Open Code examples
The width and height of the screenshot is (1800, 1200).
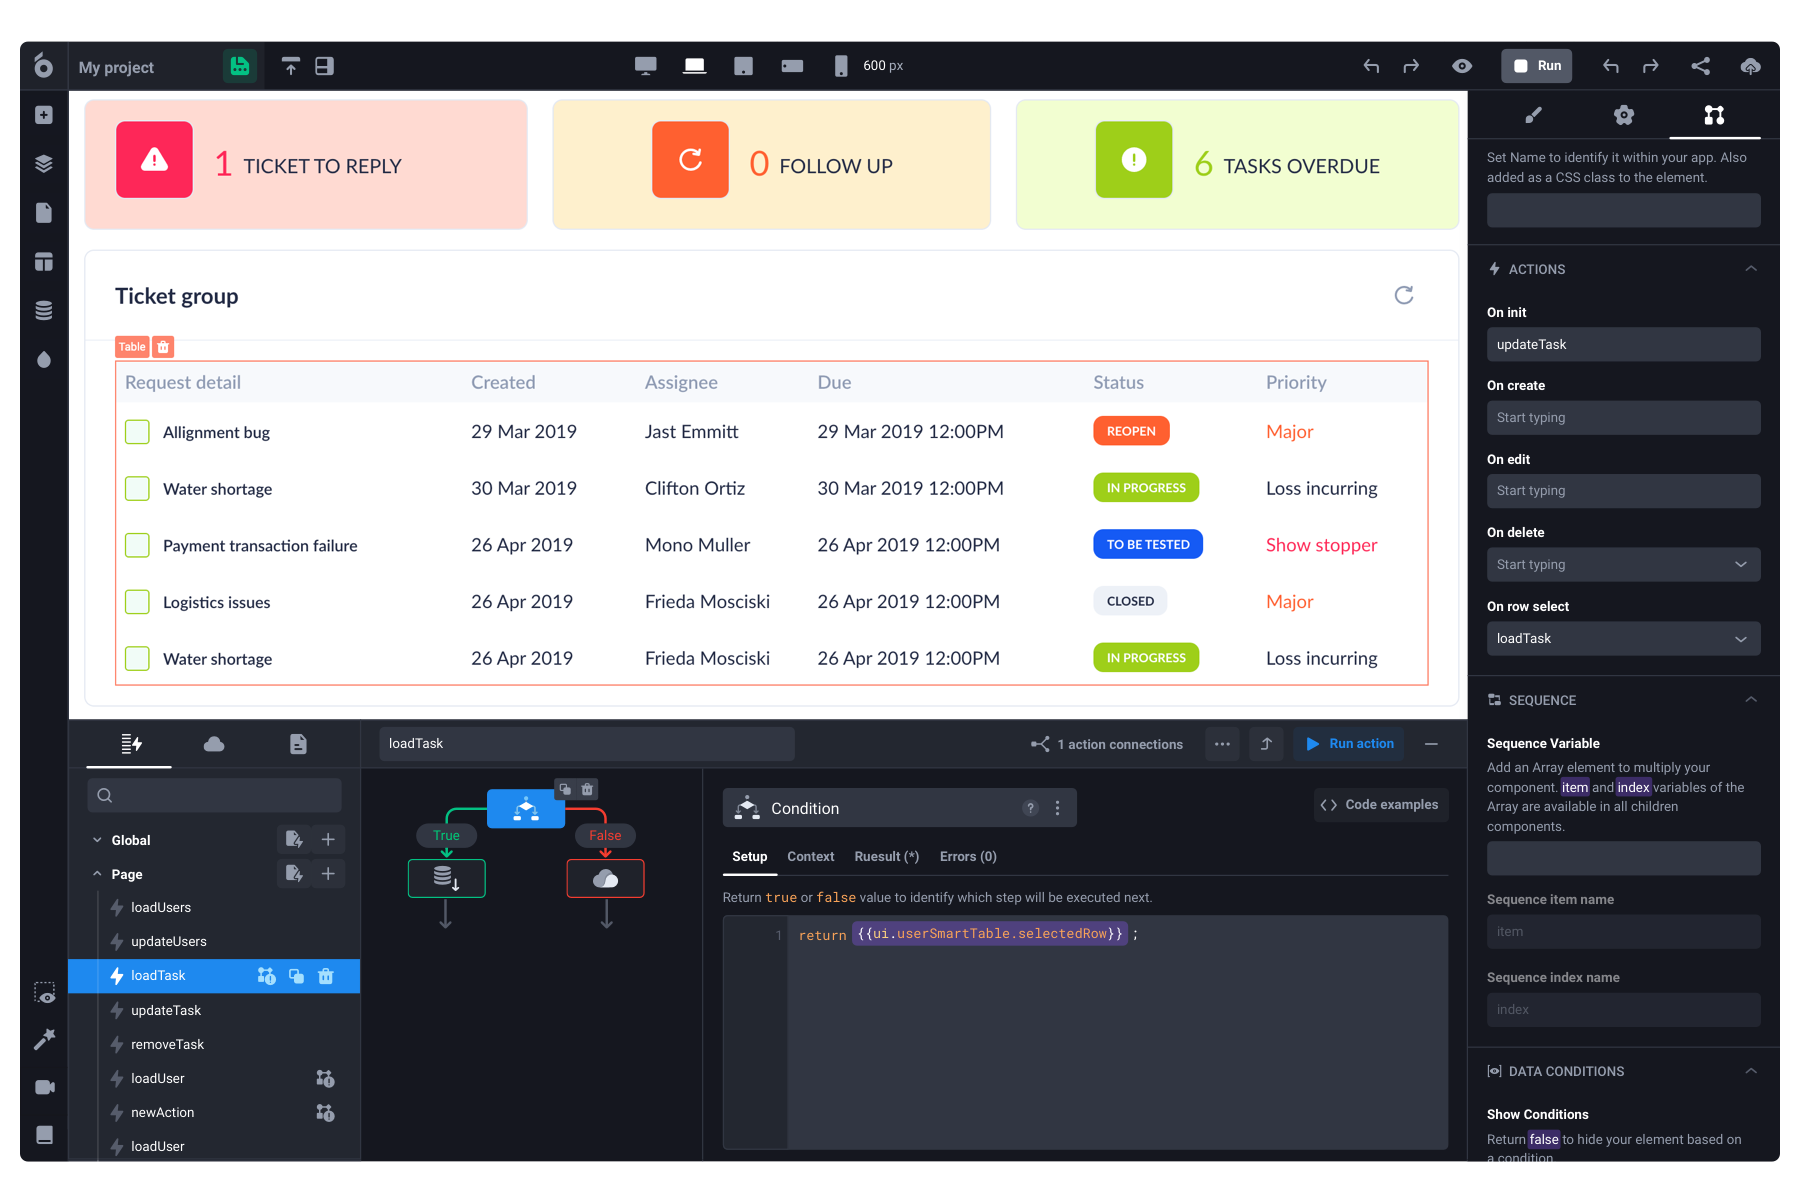tap(1380, 804)
